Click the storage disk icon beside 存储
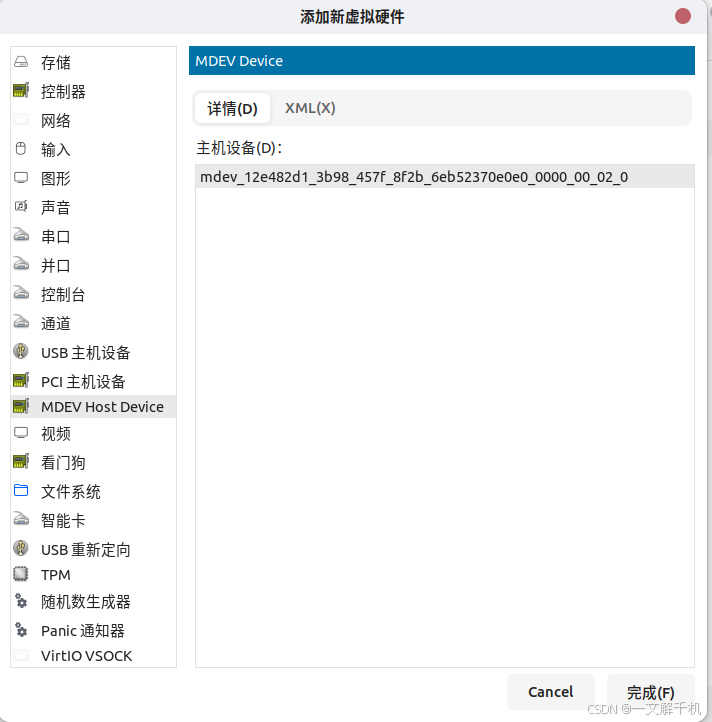This screenshot has width=712, height=722. [x=21, y=62]
